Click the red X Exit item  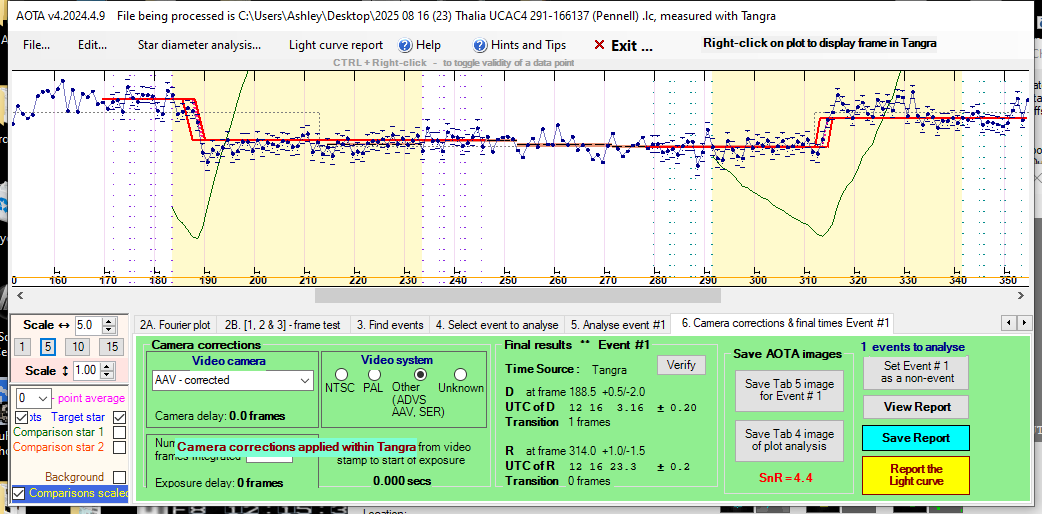(622, 45)
